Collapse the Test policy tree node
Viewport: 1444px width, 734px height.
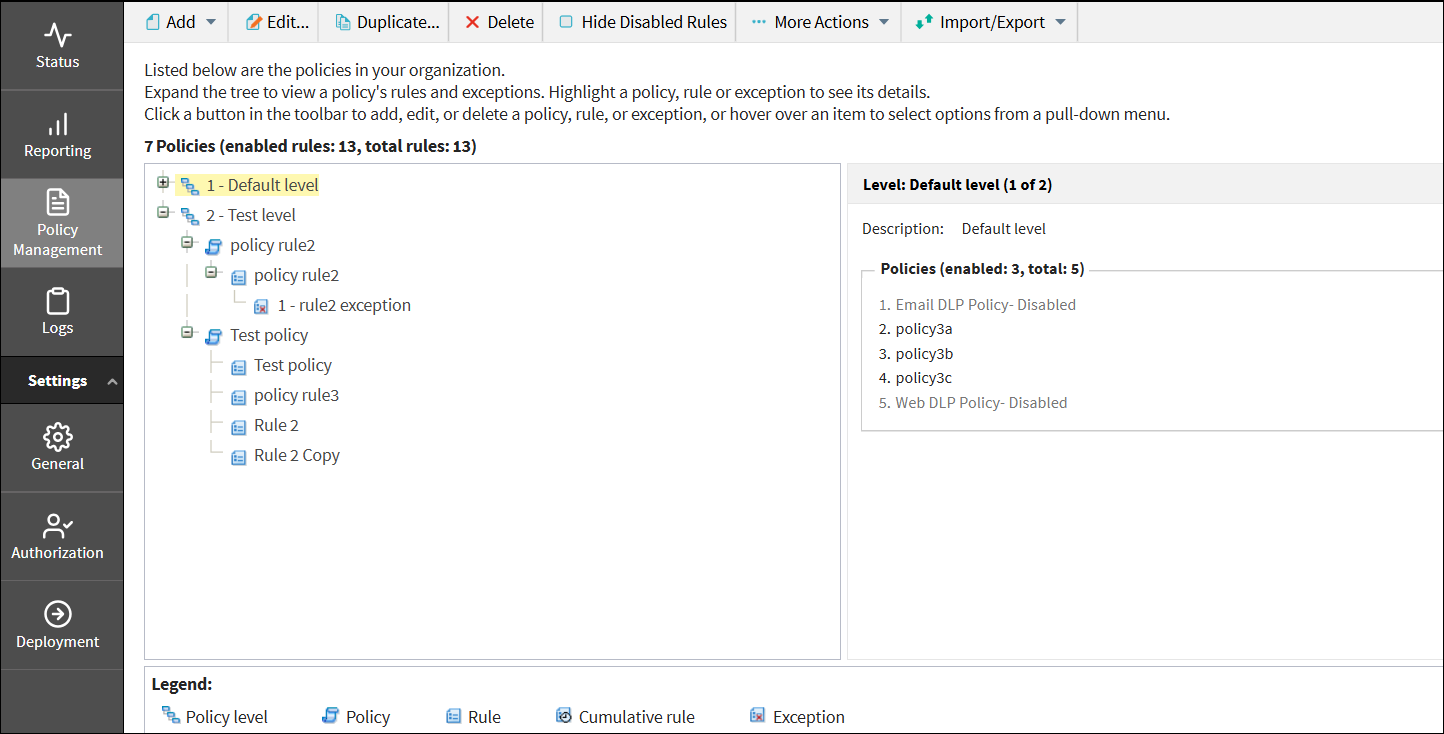click(187, 332)
